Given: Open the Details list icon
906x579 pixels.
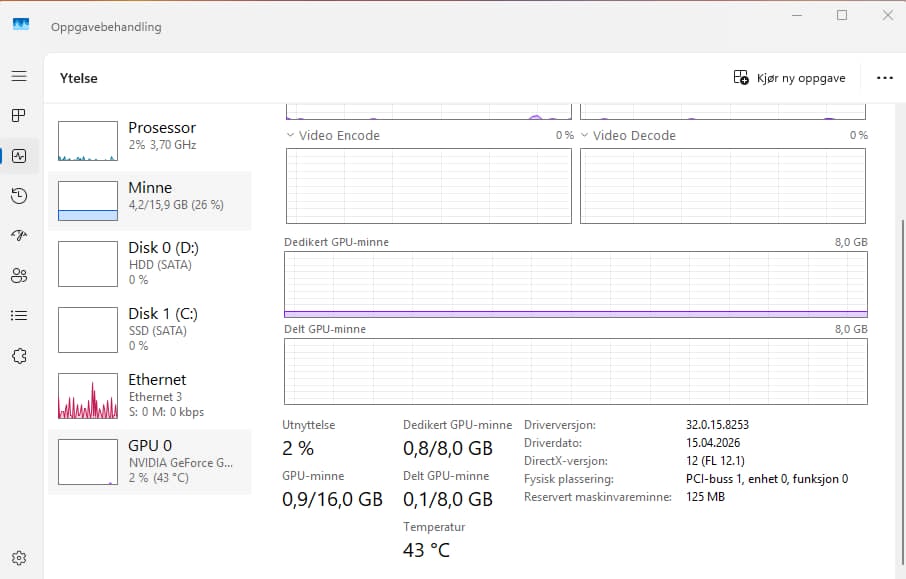Looking at the screenshot, I should click(x=19, y=316).
